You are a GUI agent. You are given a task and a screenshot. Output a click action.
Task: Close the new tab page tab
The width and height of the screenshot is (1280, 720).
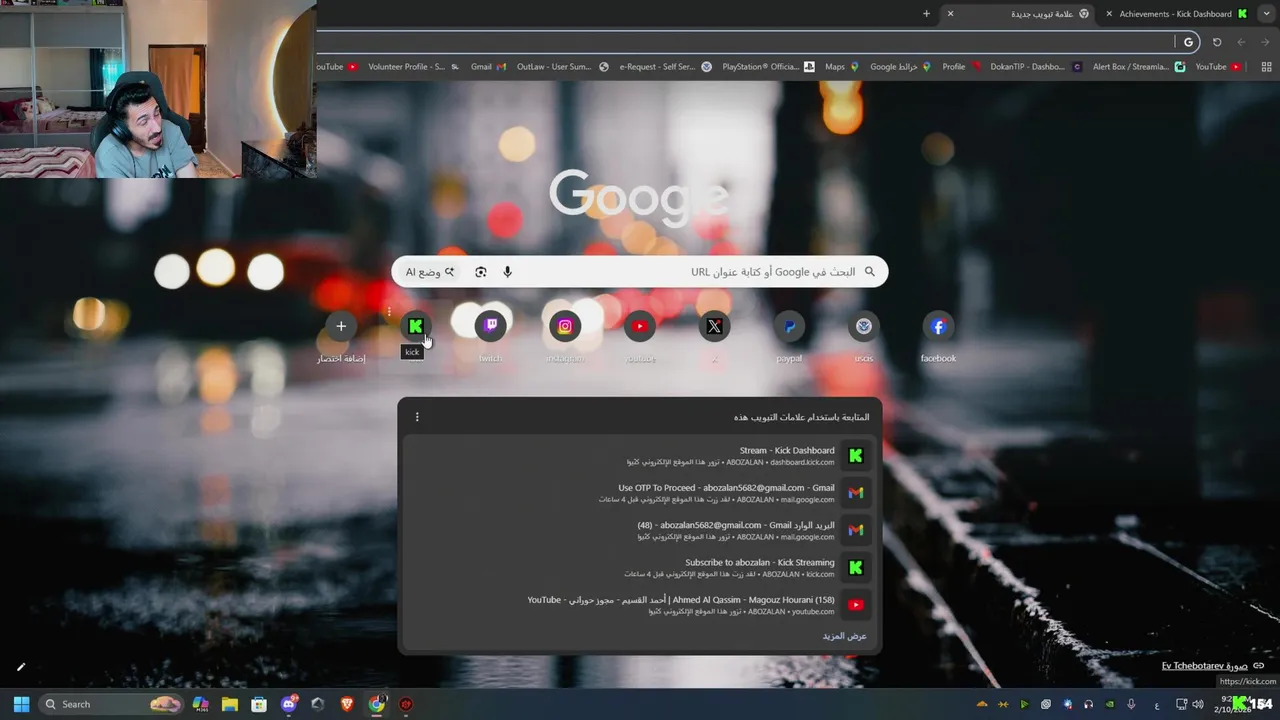[x=950, y=14]
